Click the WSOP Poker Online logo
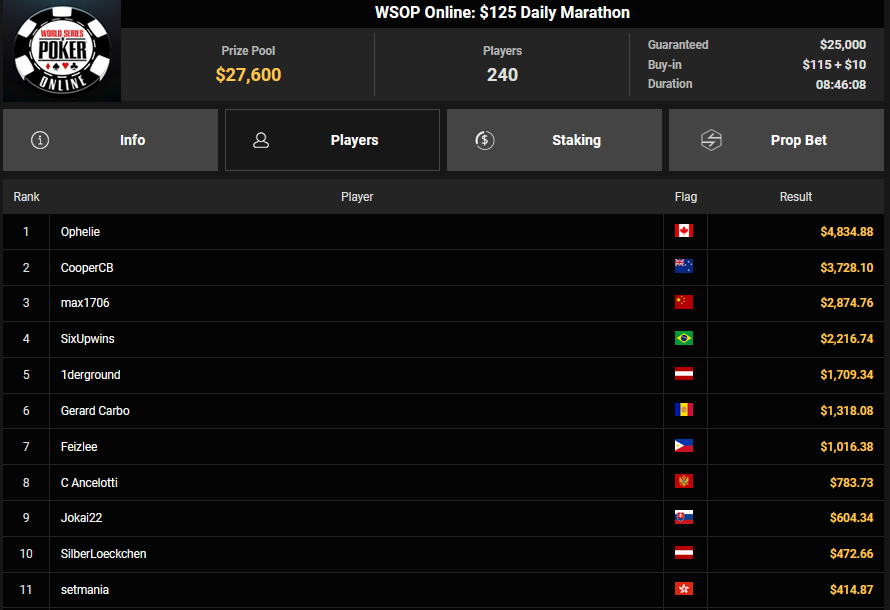Viewport: 890px width, 610px height. pyautogui.click(x=61, y=50)
